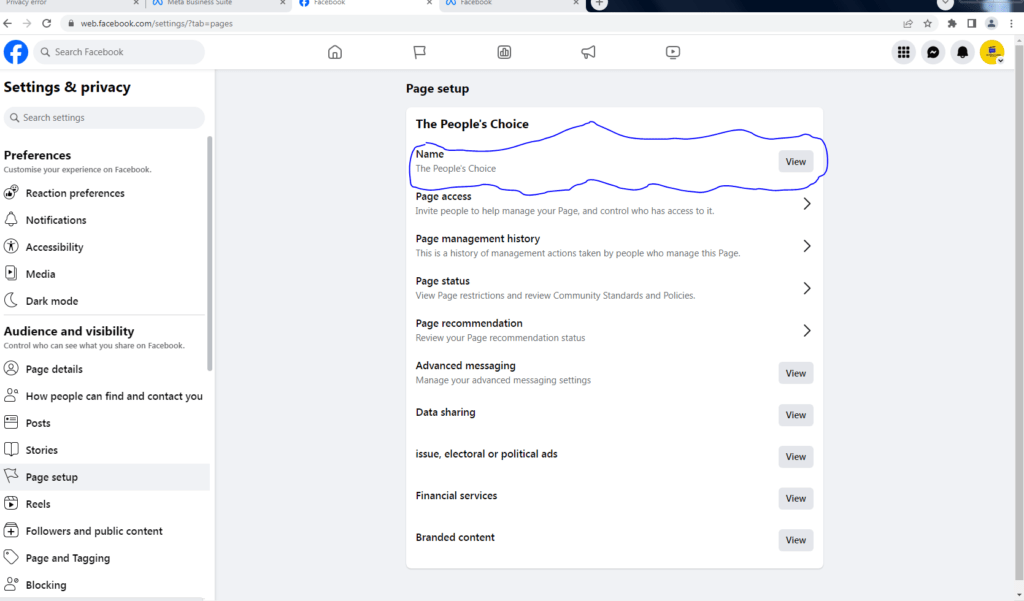Click the Search Facebook field
Screen dimensions: 1024x601
click(x=119, y=52)
